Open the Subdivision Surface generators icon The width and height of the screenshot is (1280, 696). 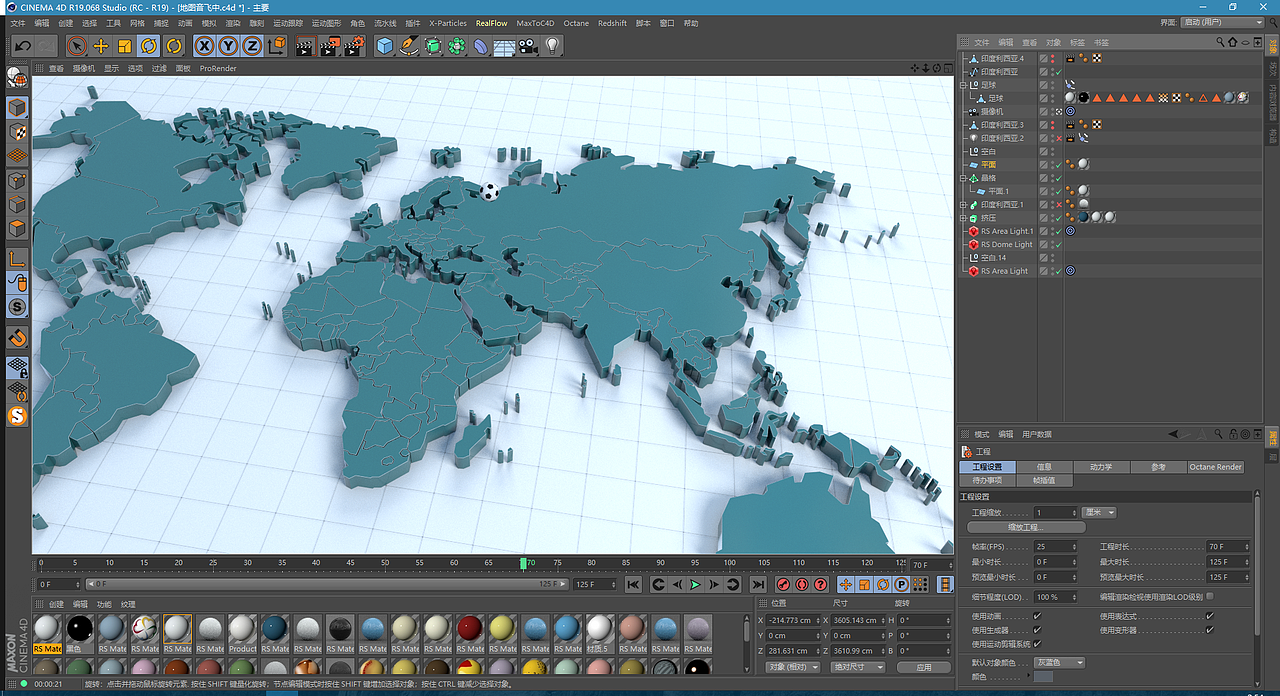[x=433, y=46]
